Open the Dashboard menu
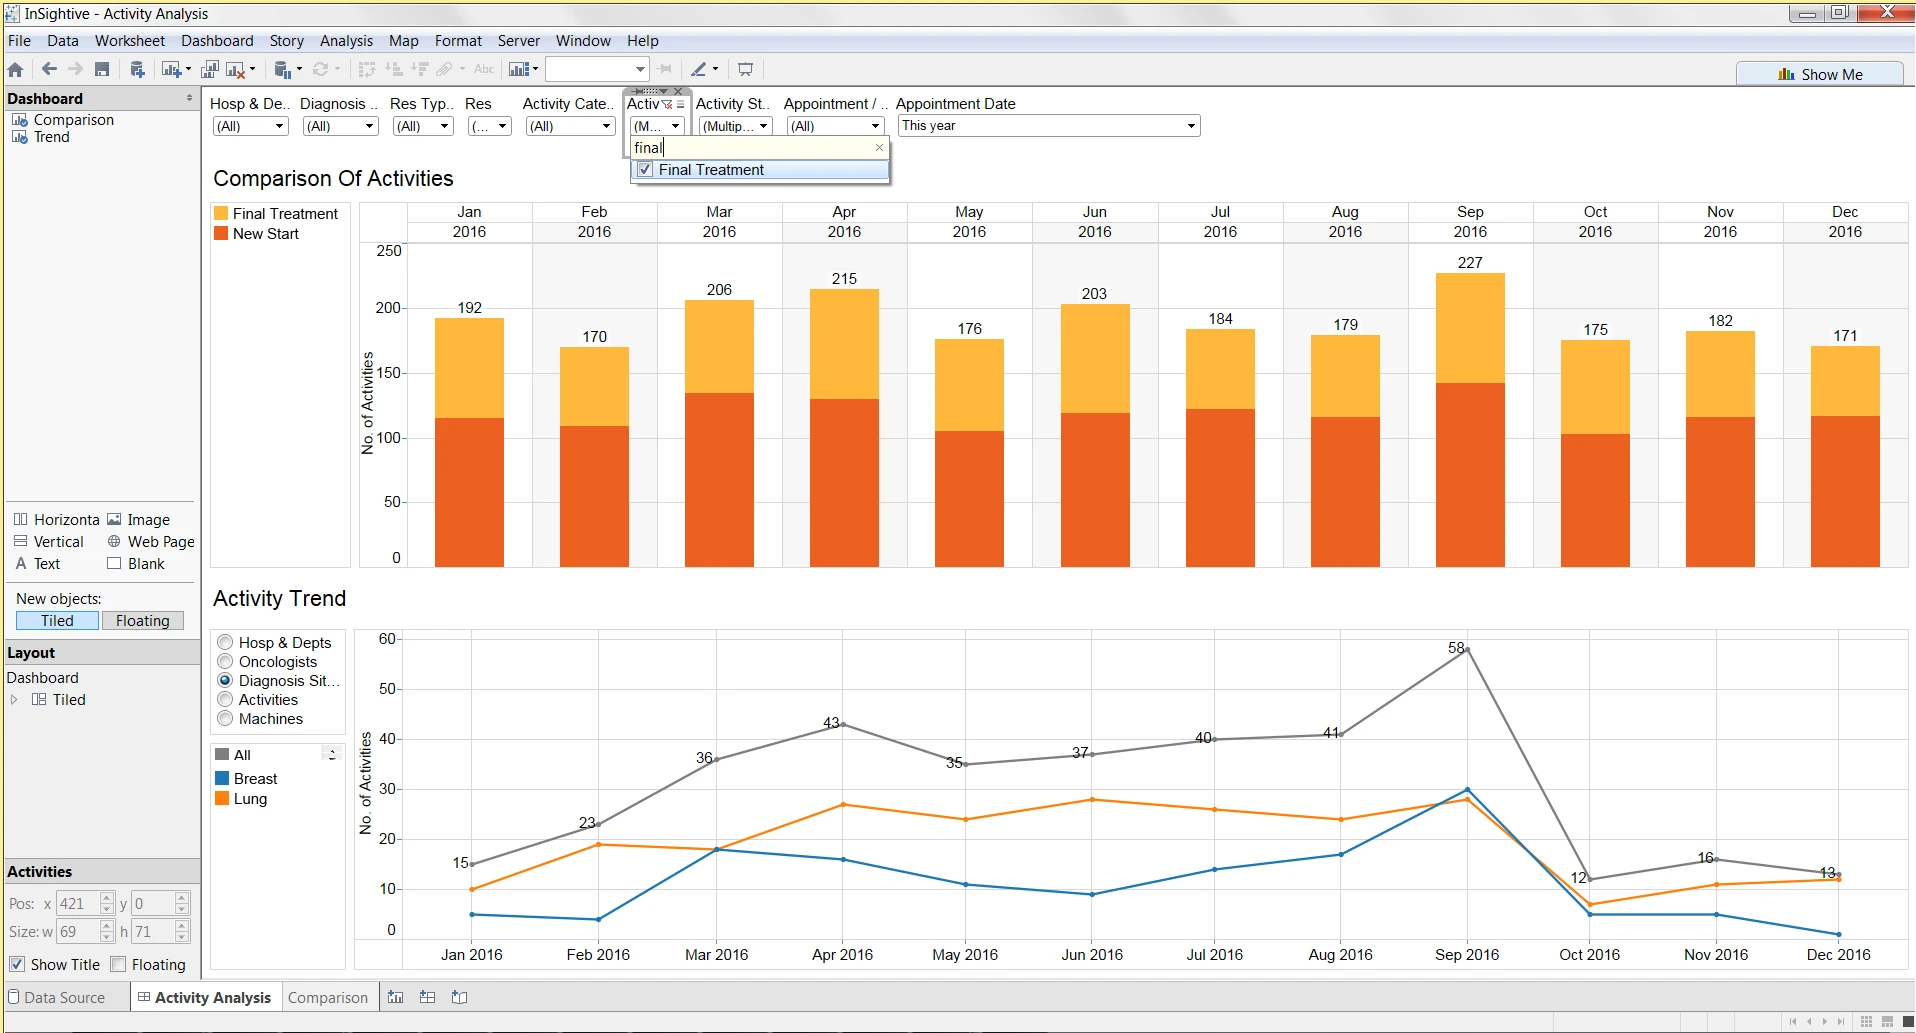Viewport: 1916px width, 1033px height. 217,41
